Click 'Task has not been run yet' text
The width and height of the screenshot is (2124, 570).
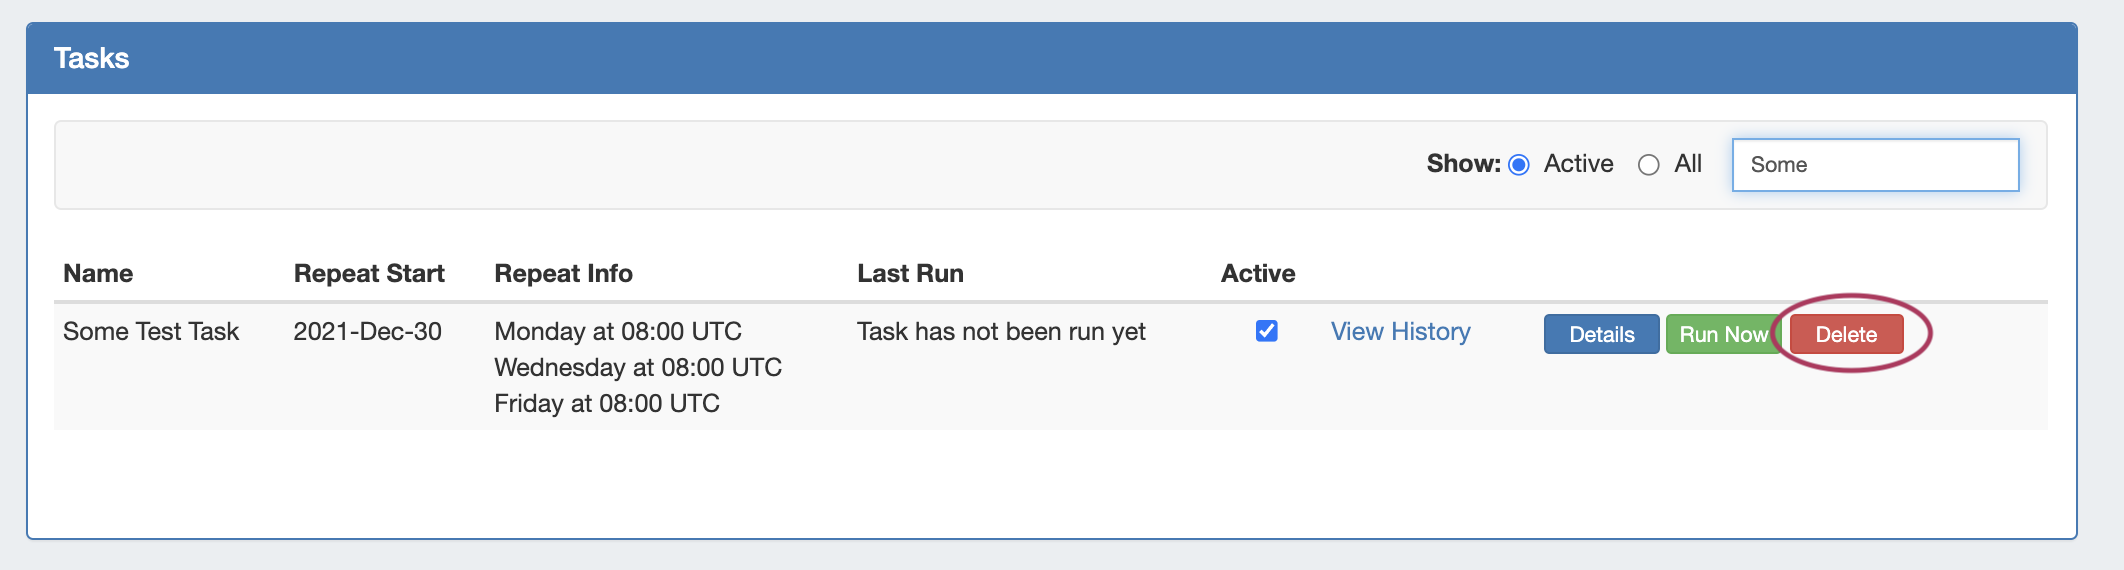(x=1001, y=332)
